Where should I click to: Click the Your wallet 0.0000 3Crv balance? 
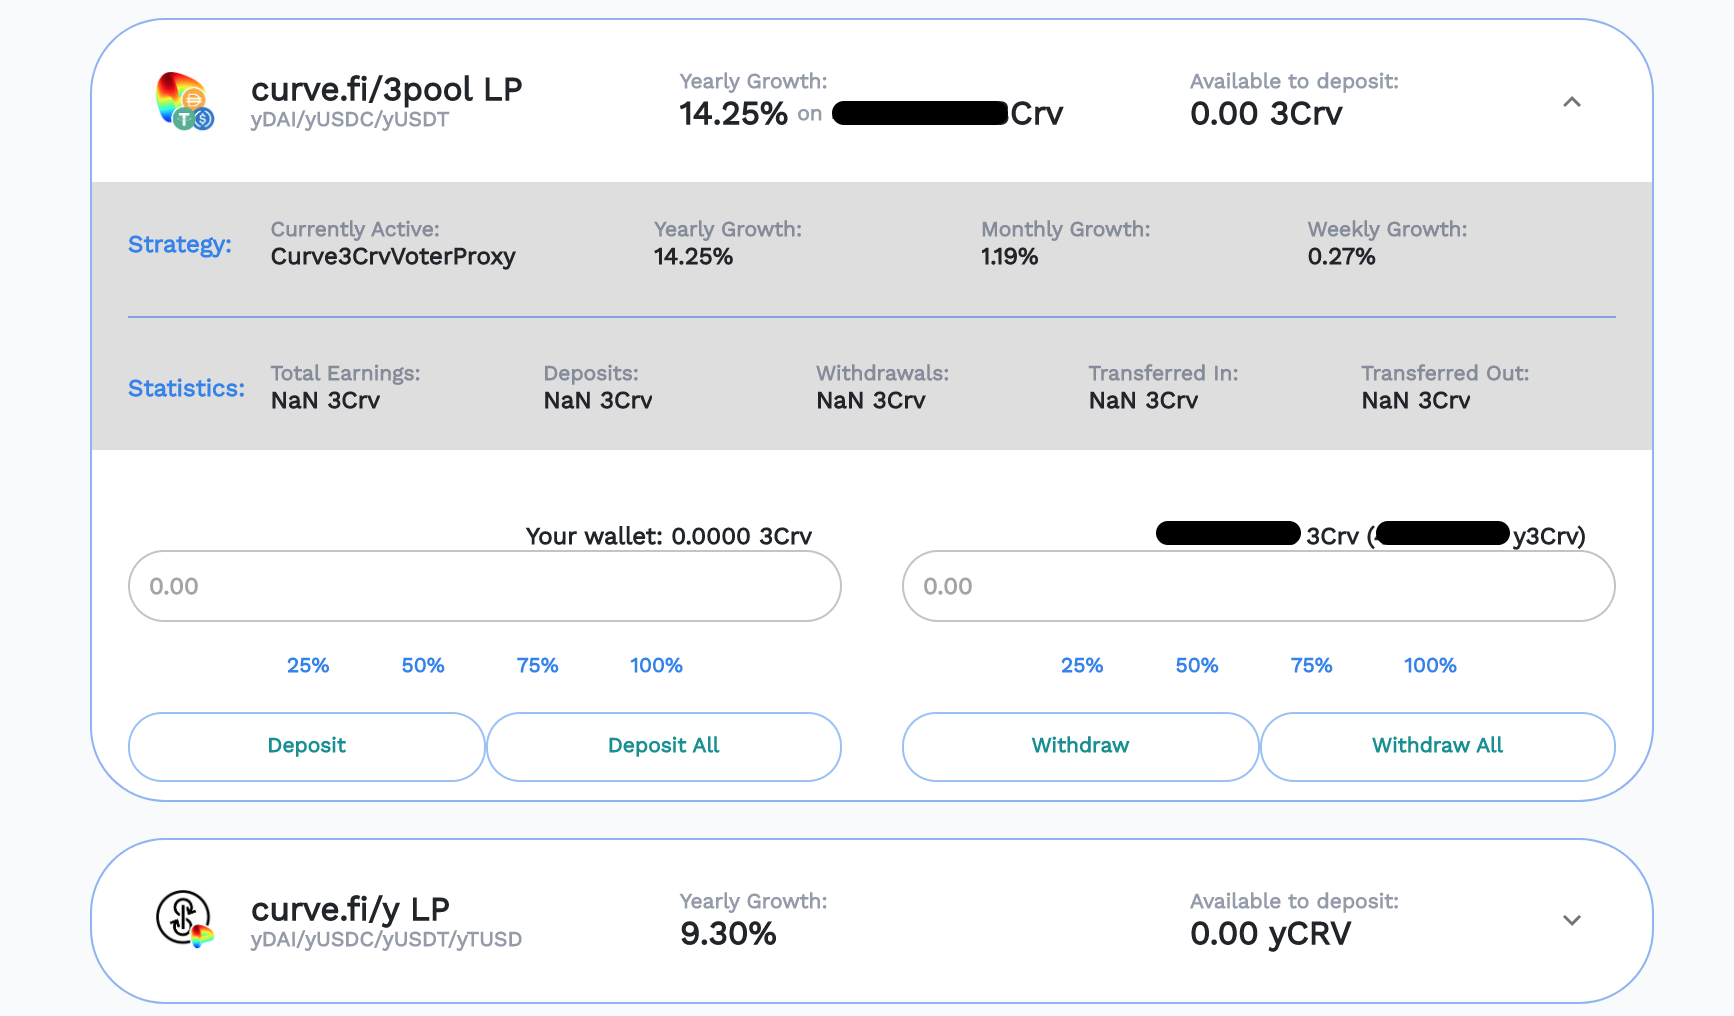pos(669,537)
